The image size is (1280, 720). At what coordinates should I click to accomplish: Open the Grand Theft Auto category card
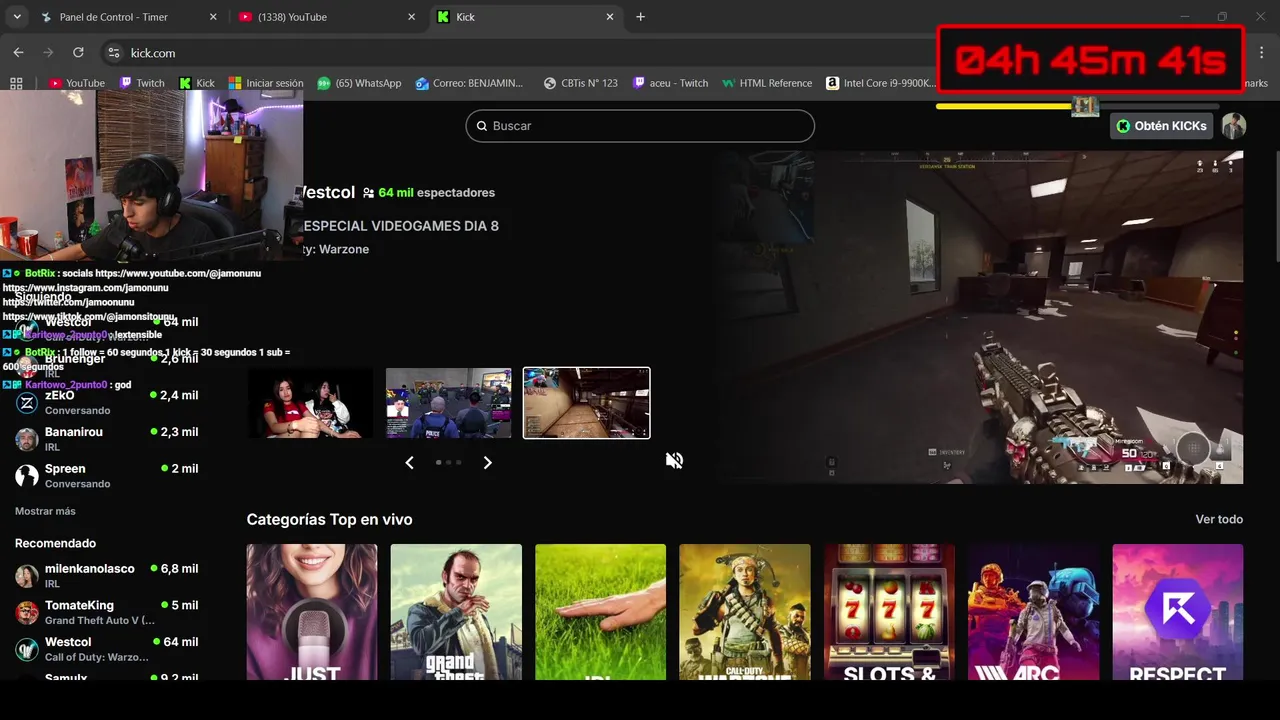tap(456, 612)
